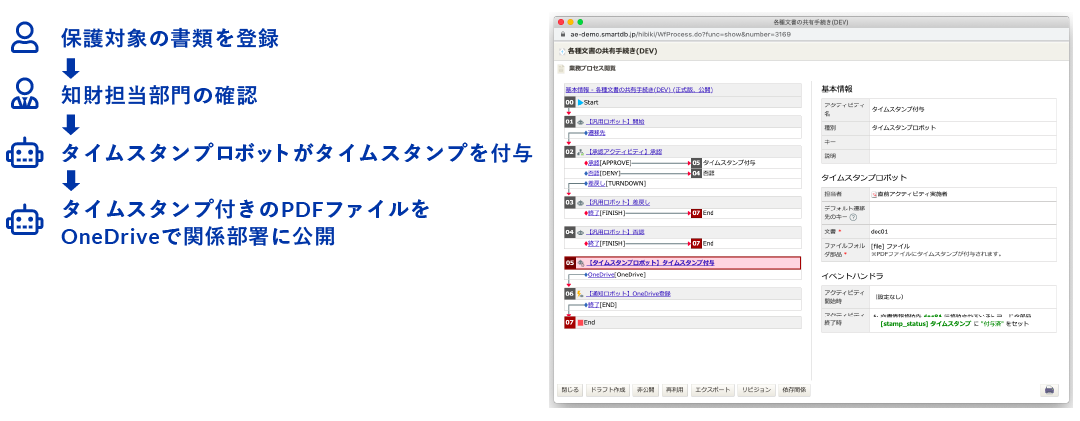Click the lock icon in the address bar
1080x421 pixels.
click(562, 33)
